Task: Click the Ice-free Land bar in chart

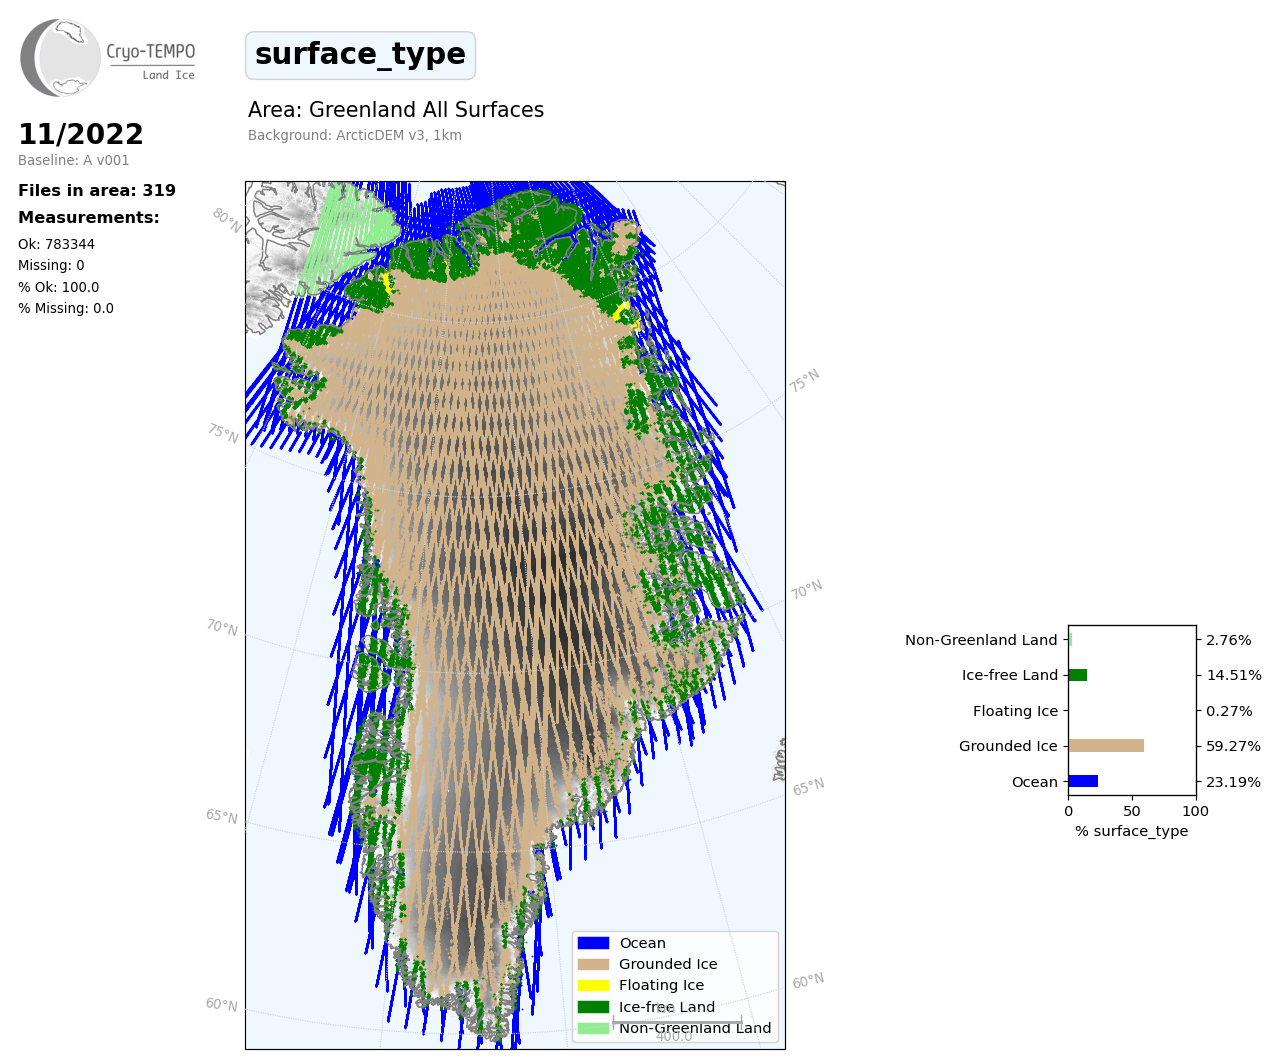Action: click(x=1078, y=675)
